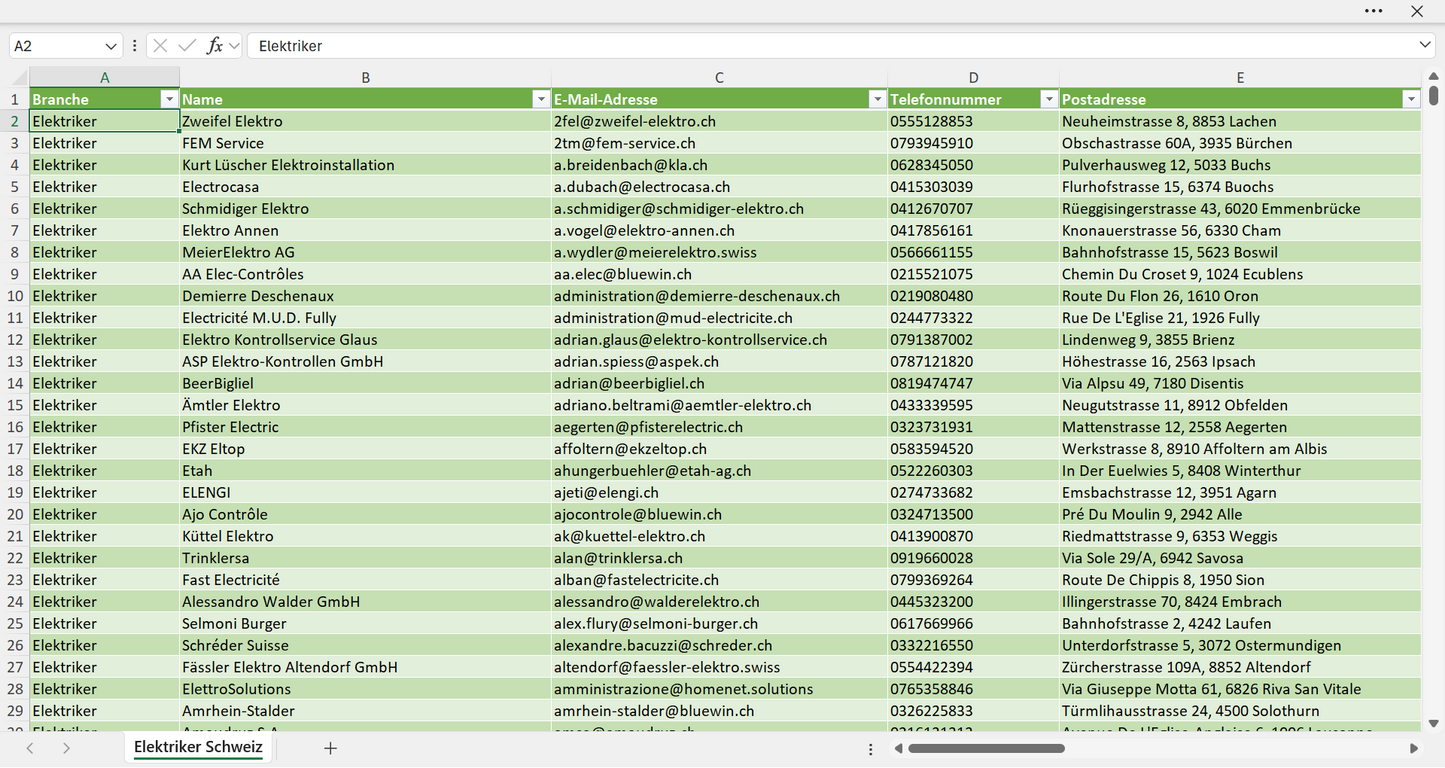Select cell 2tm@fem-service.ch
The image size is (1445, 768).
tap(719, 143)
